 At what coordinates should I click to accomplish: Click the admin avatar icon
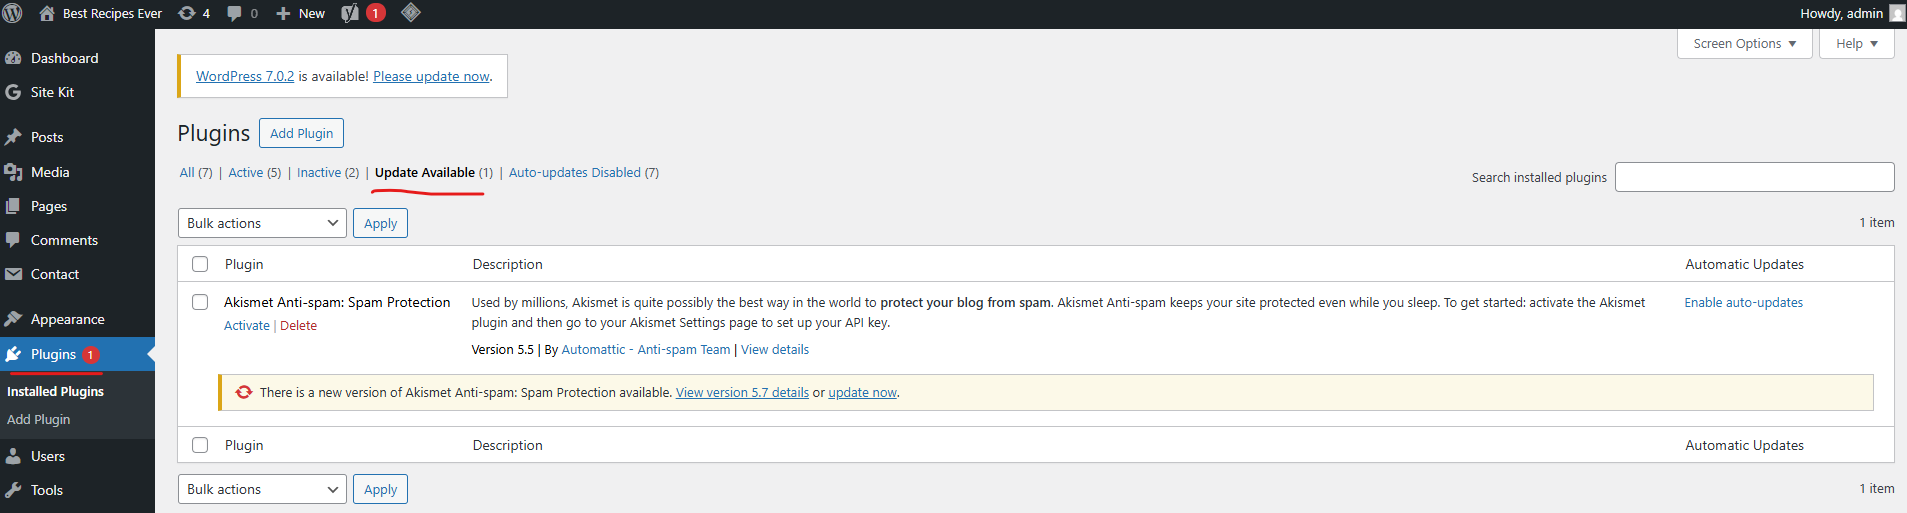point(1896,13)
